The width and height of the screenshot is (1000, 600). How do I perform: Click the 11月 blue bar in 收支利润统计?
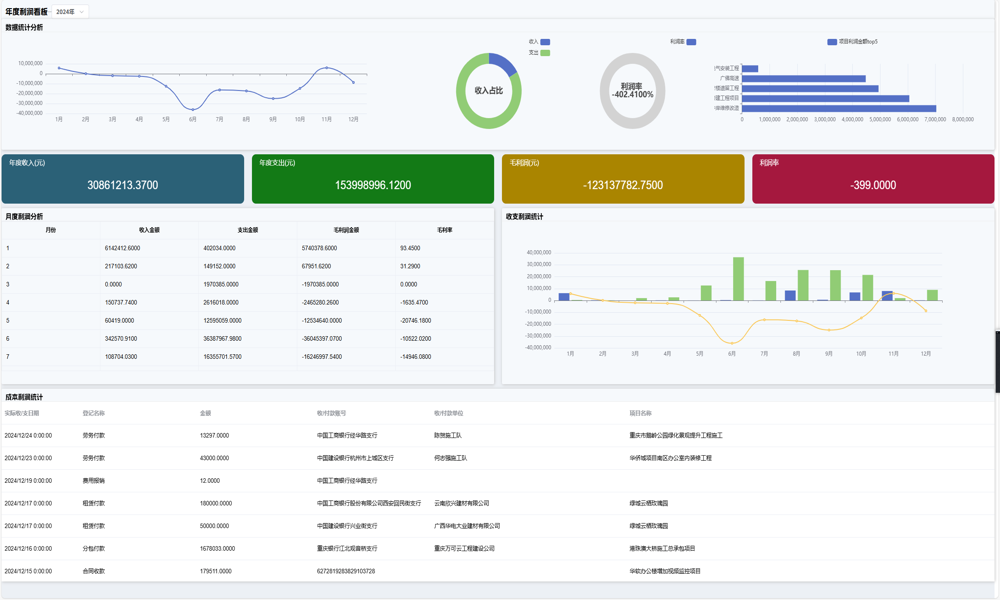887,296
